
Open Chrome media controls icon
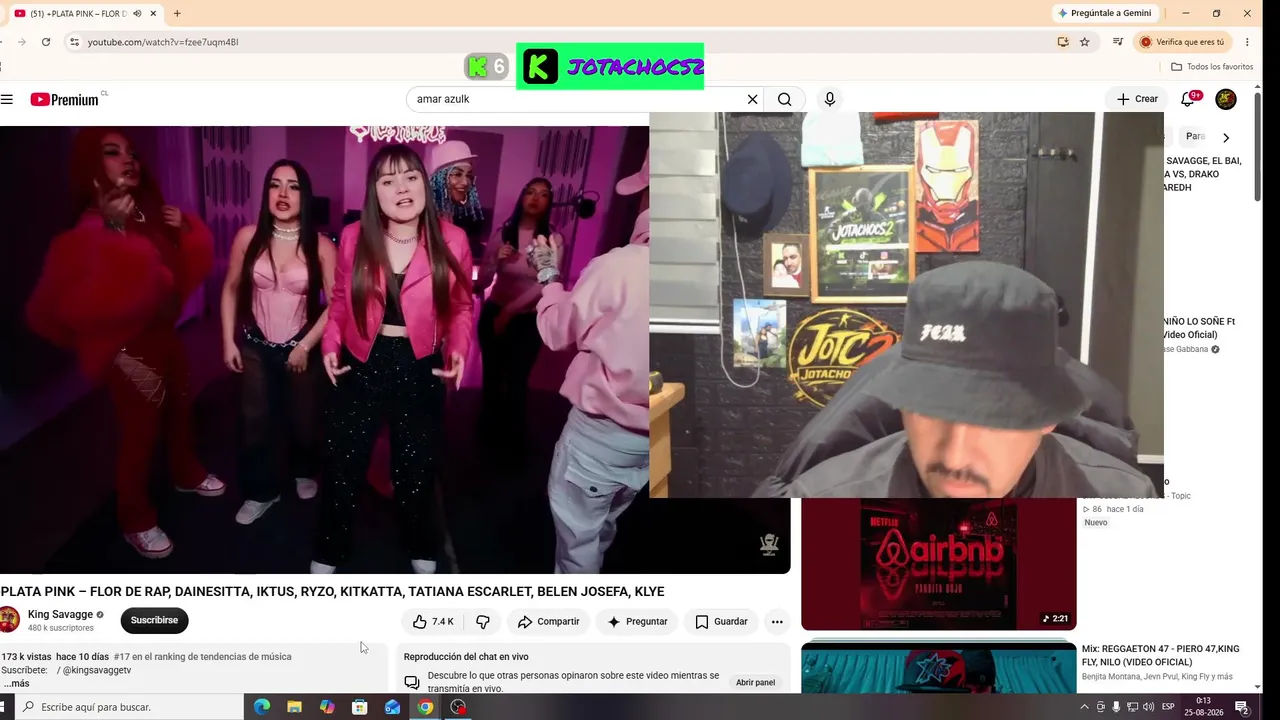pos(1118,42)
